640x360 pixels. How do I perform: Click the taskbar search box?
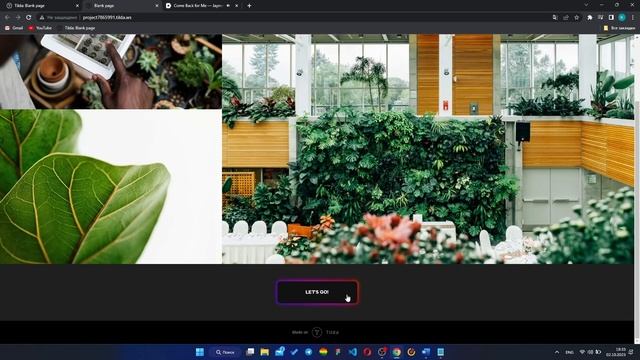point(226,352)
